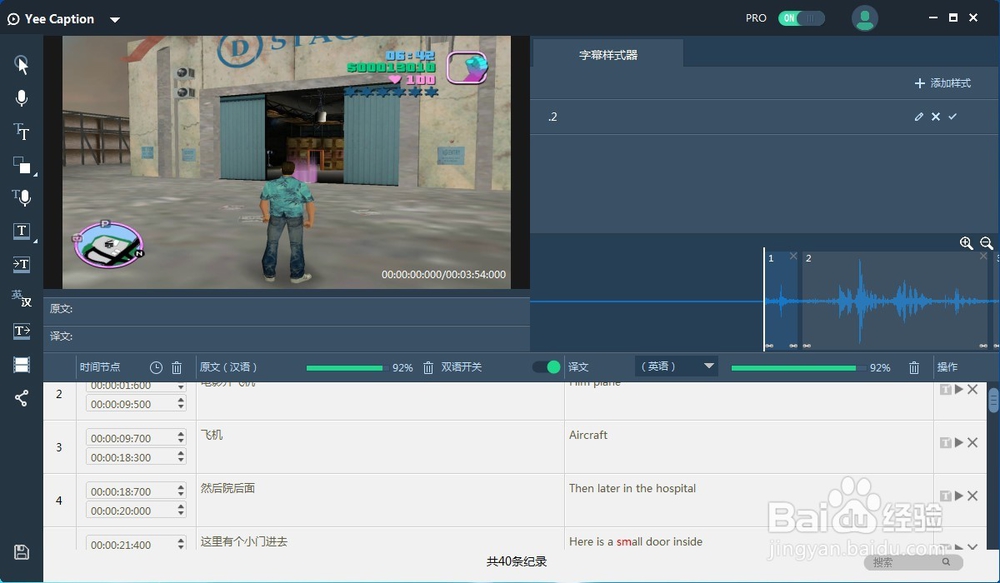Delete style .2 with X icon

pyautogui.click(x=936, y=117)
